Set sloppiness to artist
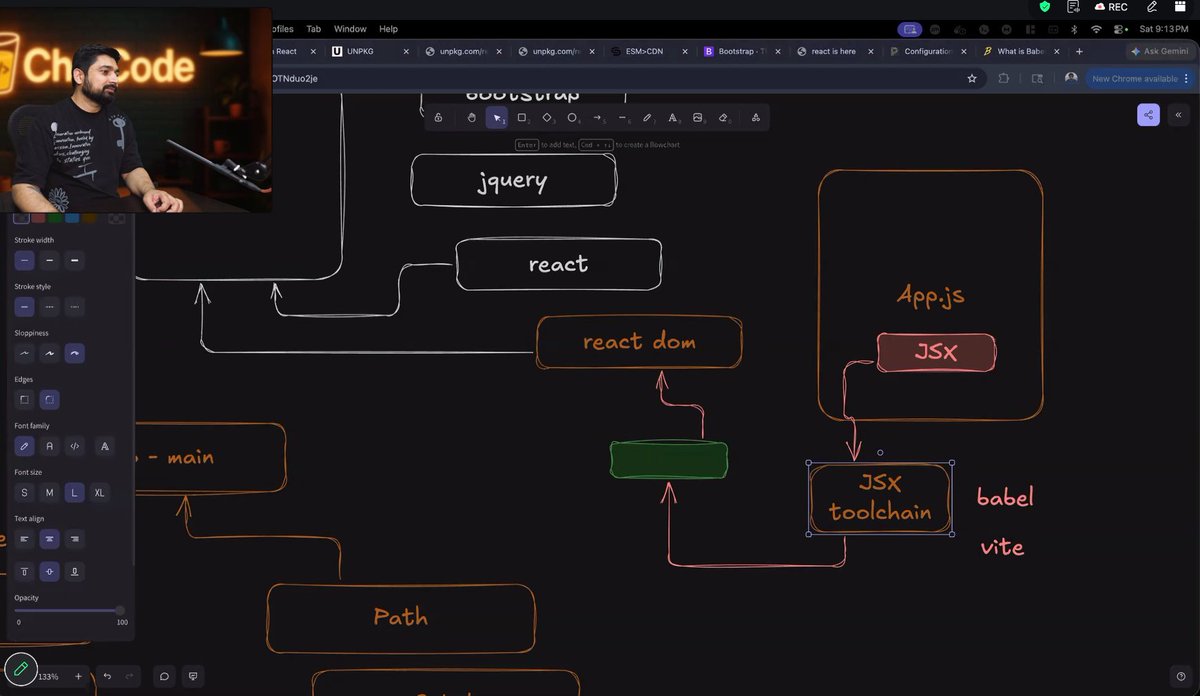 click(50, 353)
